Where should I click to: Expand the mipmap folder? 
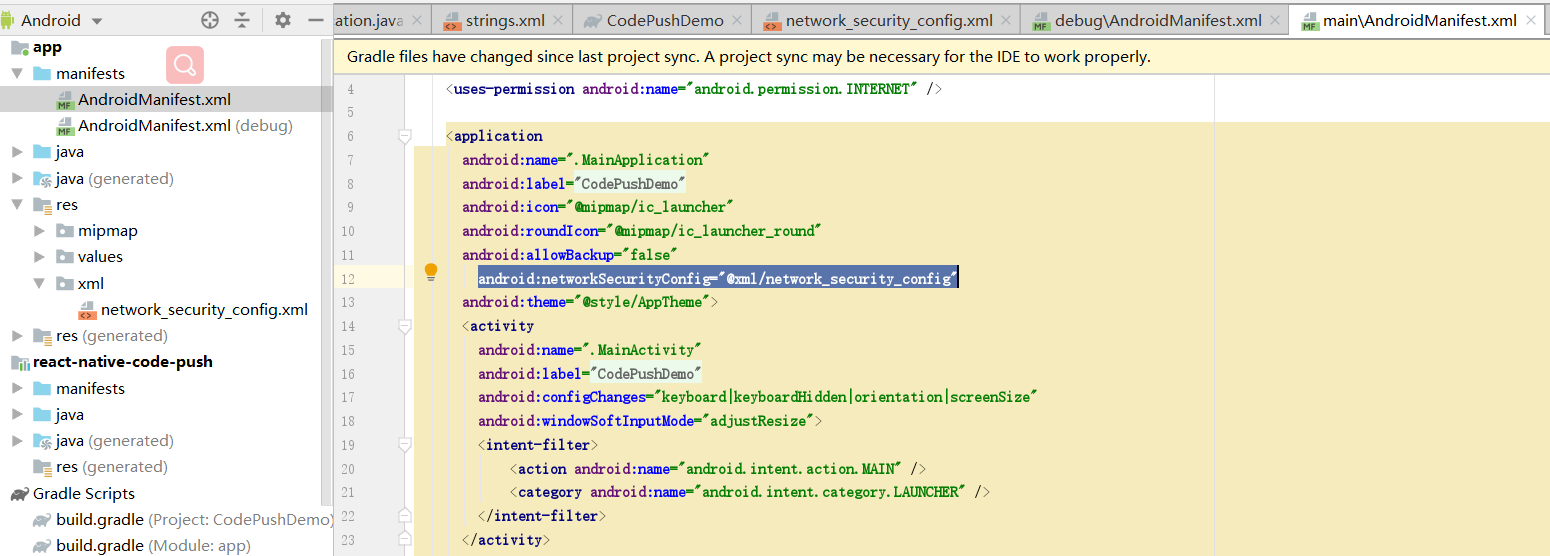coord(40,231)
